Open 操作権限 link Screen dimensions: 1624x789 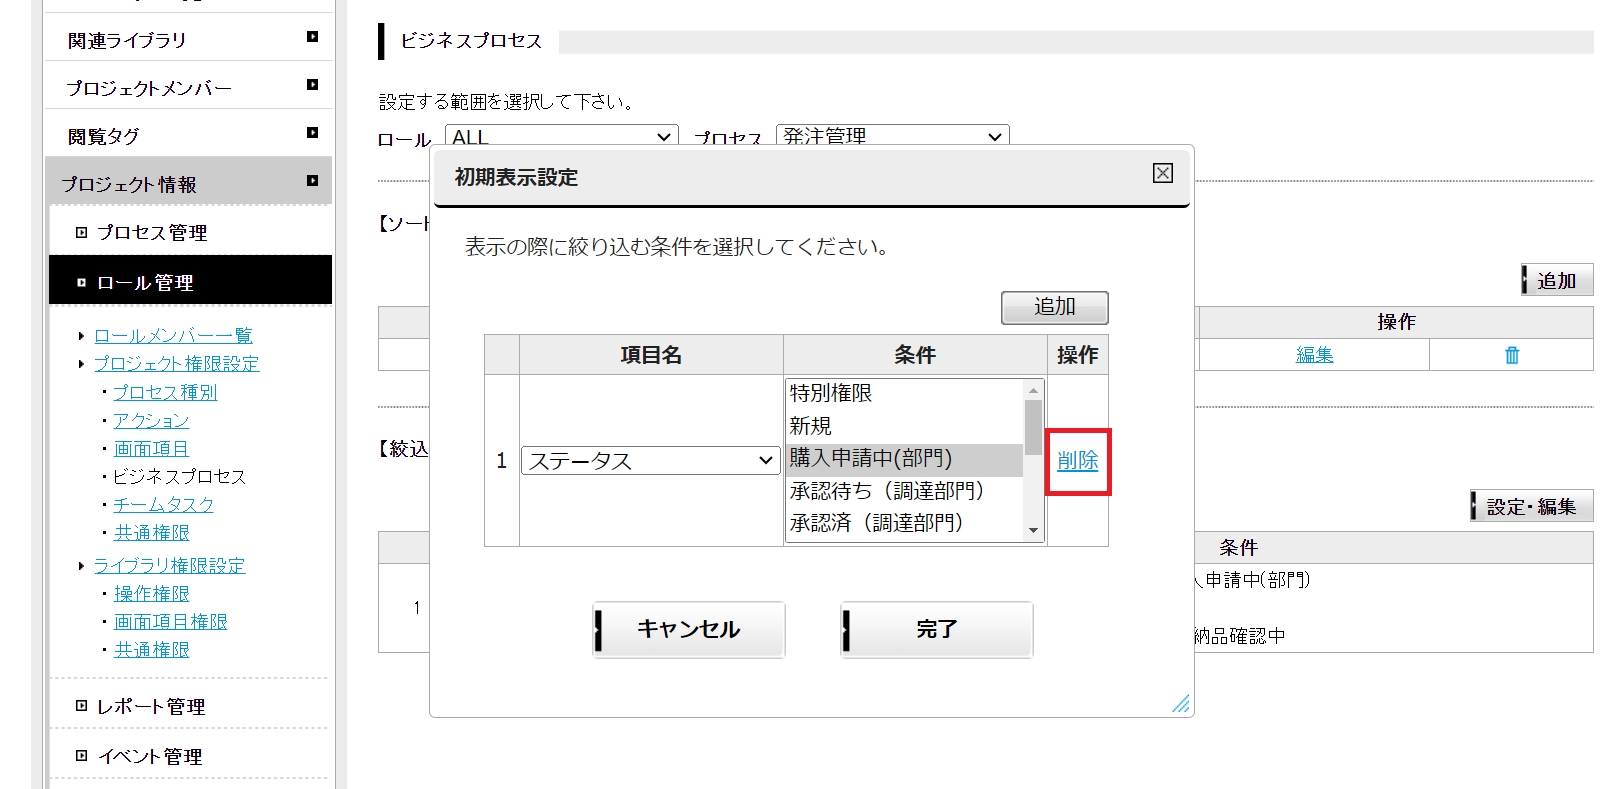pyautogui.click(x=151, y=593)
